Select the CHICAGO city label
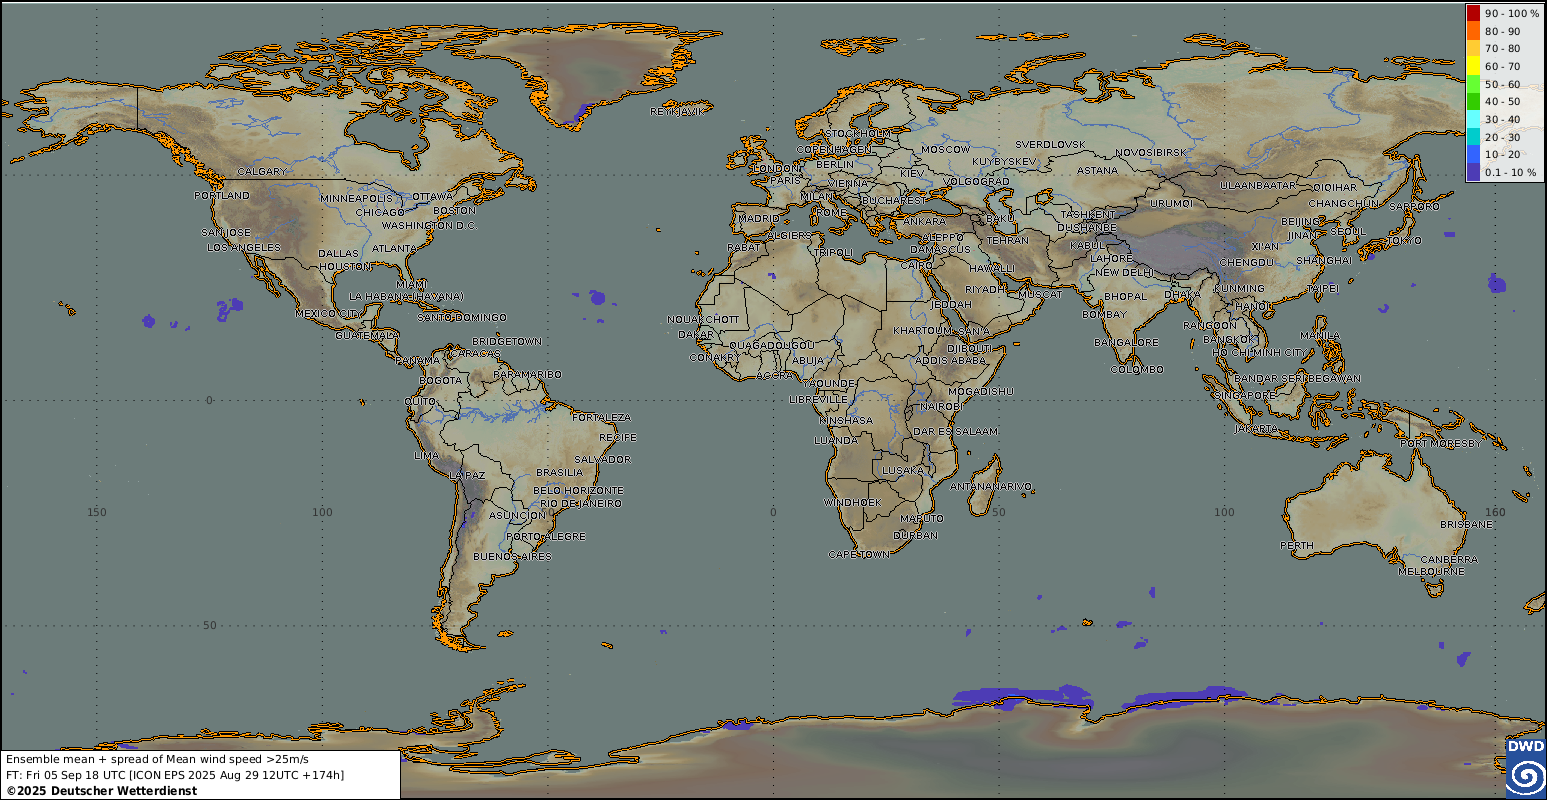Viewport: 1547px width, 800px height. 380,212
